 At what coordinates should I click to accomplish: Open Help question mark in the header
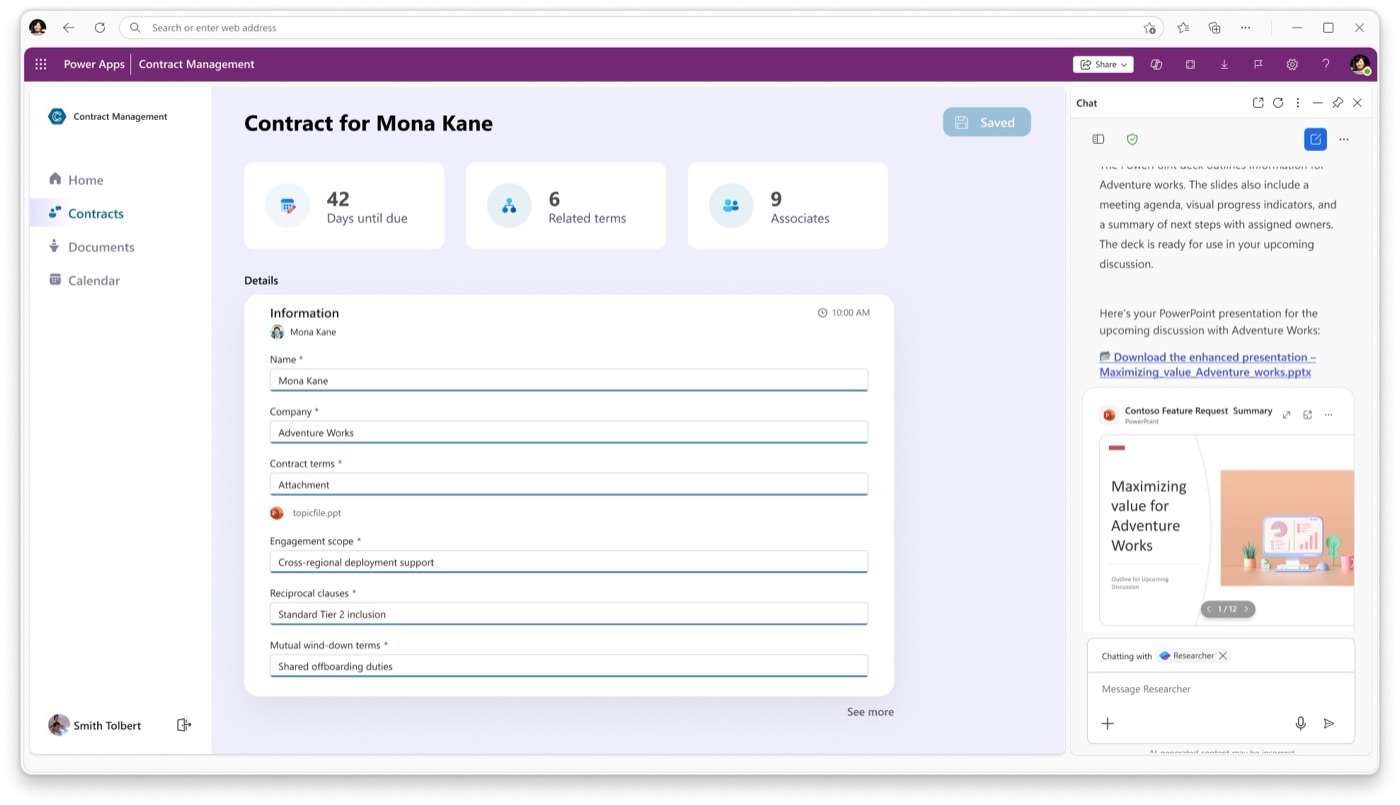1326,64
